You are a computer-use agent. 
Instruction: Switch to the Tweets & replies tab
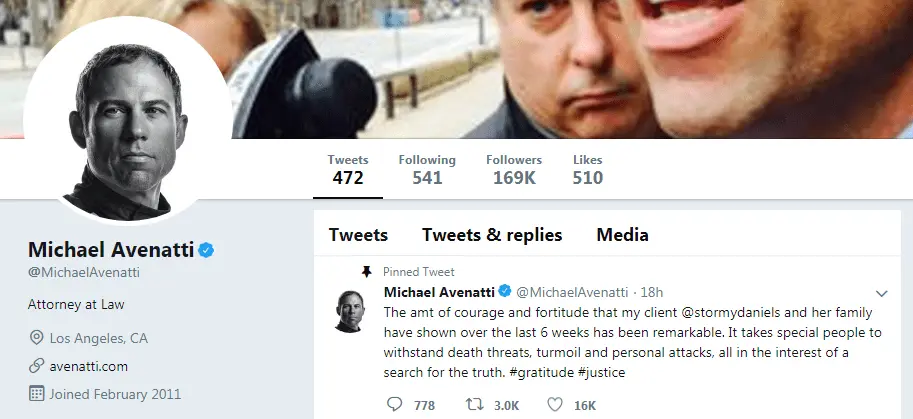click(492, 235)
